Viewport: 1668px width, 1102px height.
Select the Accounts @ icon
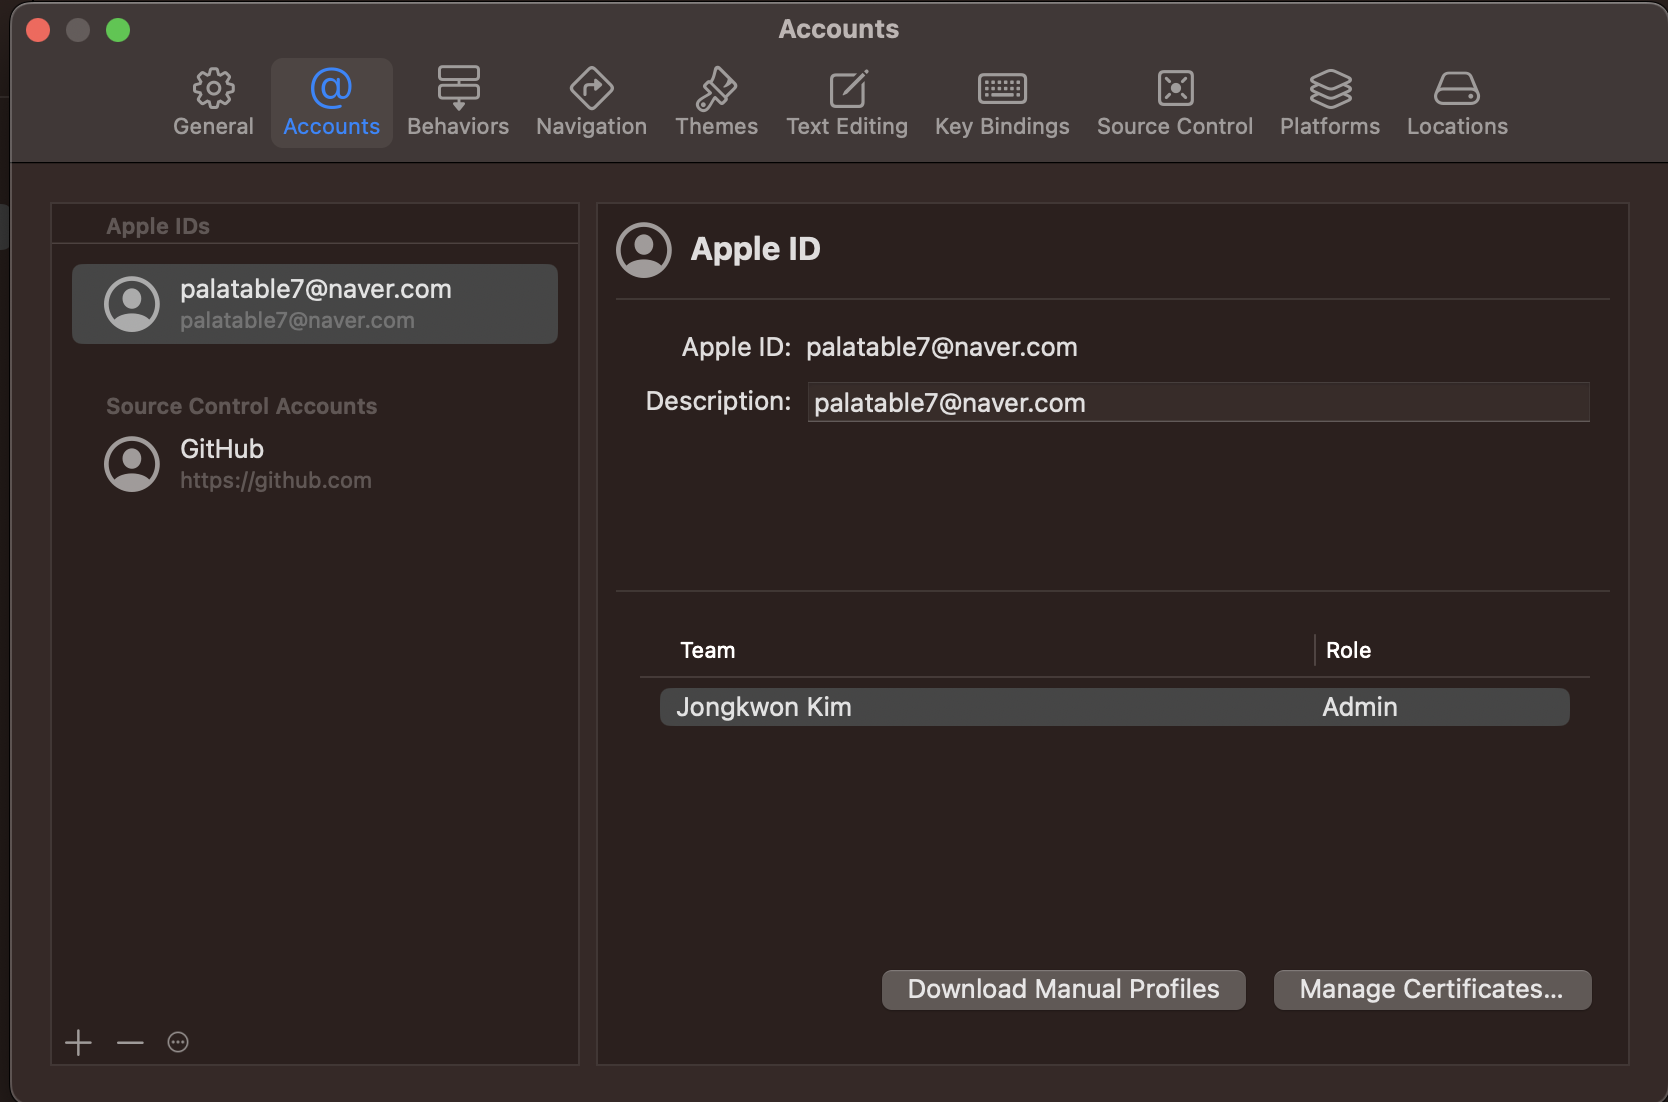coord(331,88)
